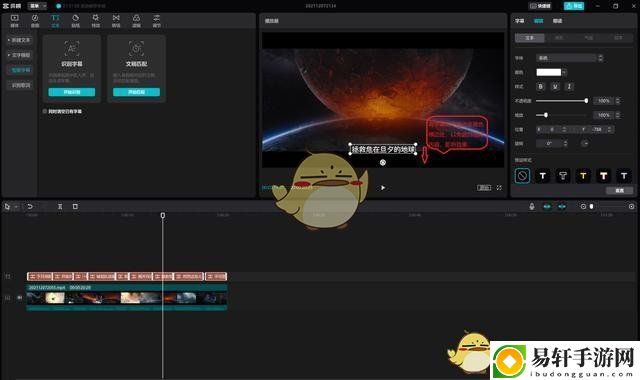The height and width of the screenshot is (380, 640).
Task: Click the teal start button under 识别字幕
Action: [72, 92]
